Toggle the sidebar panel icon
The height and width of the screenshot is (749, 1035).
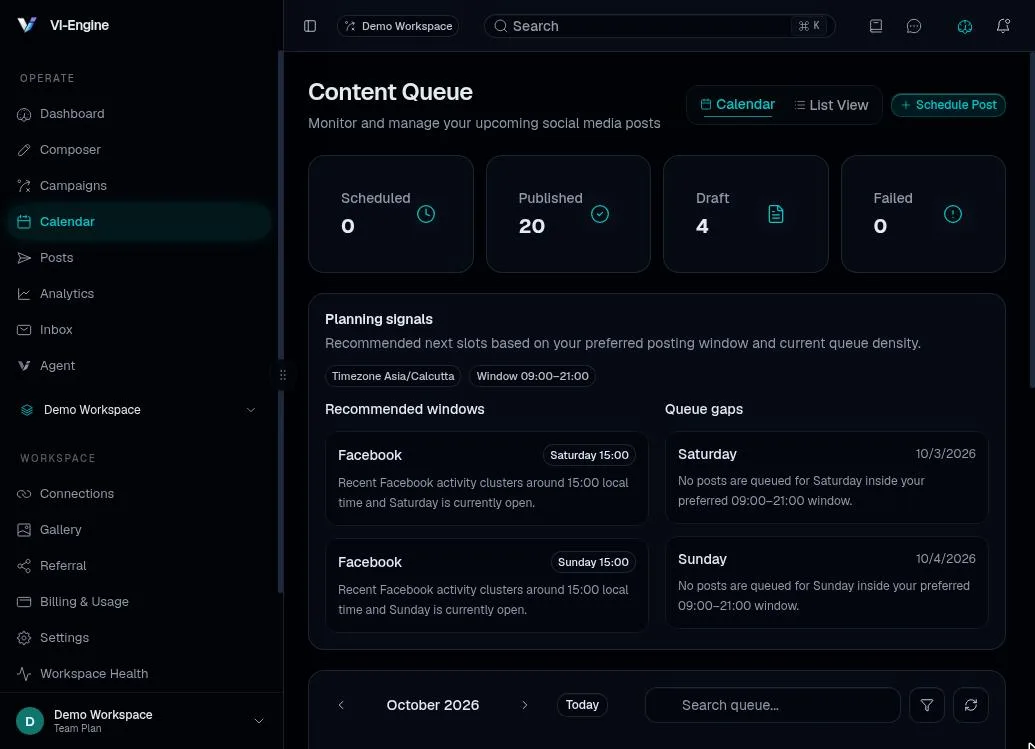coord(310,26)
